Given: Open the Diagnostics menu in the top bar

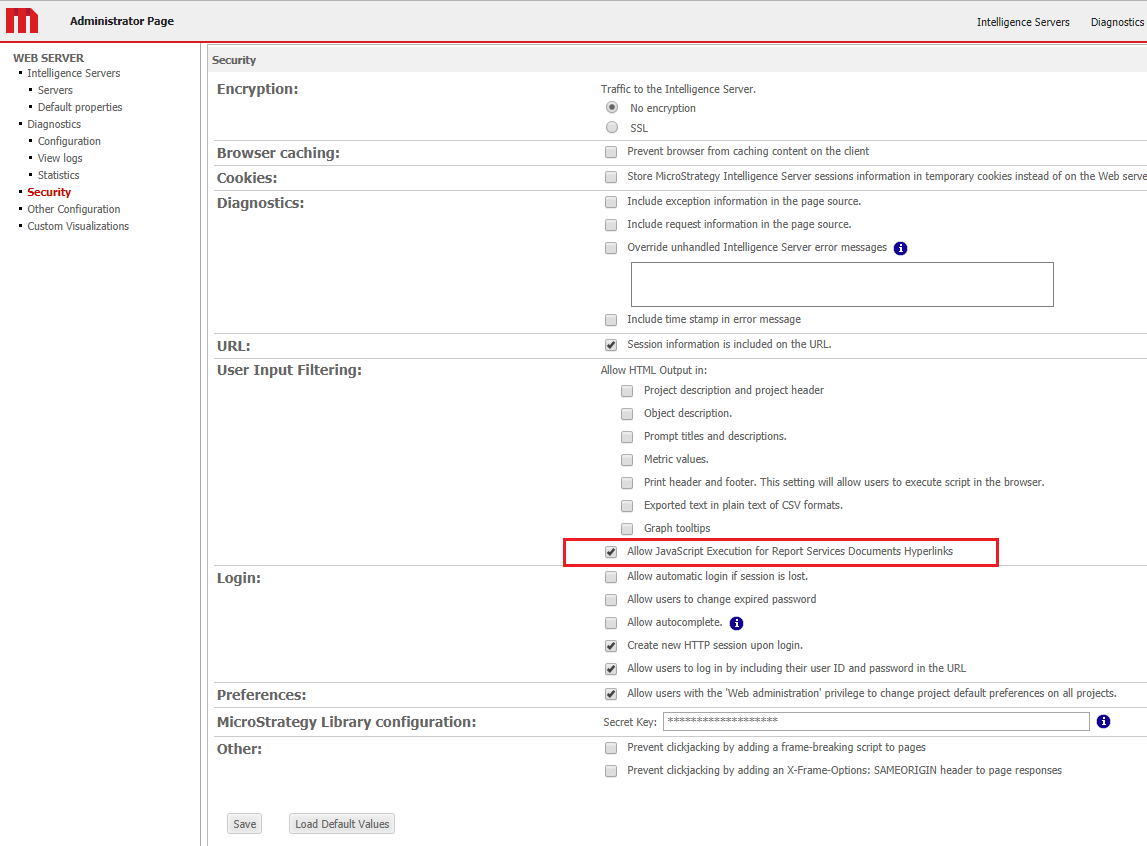Looking at the screenshot, I should (x=1117, y=21).
